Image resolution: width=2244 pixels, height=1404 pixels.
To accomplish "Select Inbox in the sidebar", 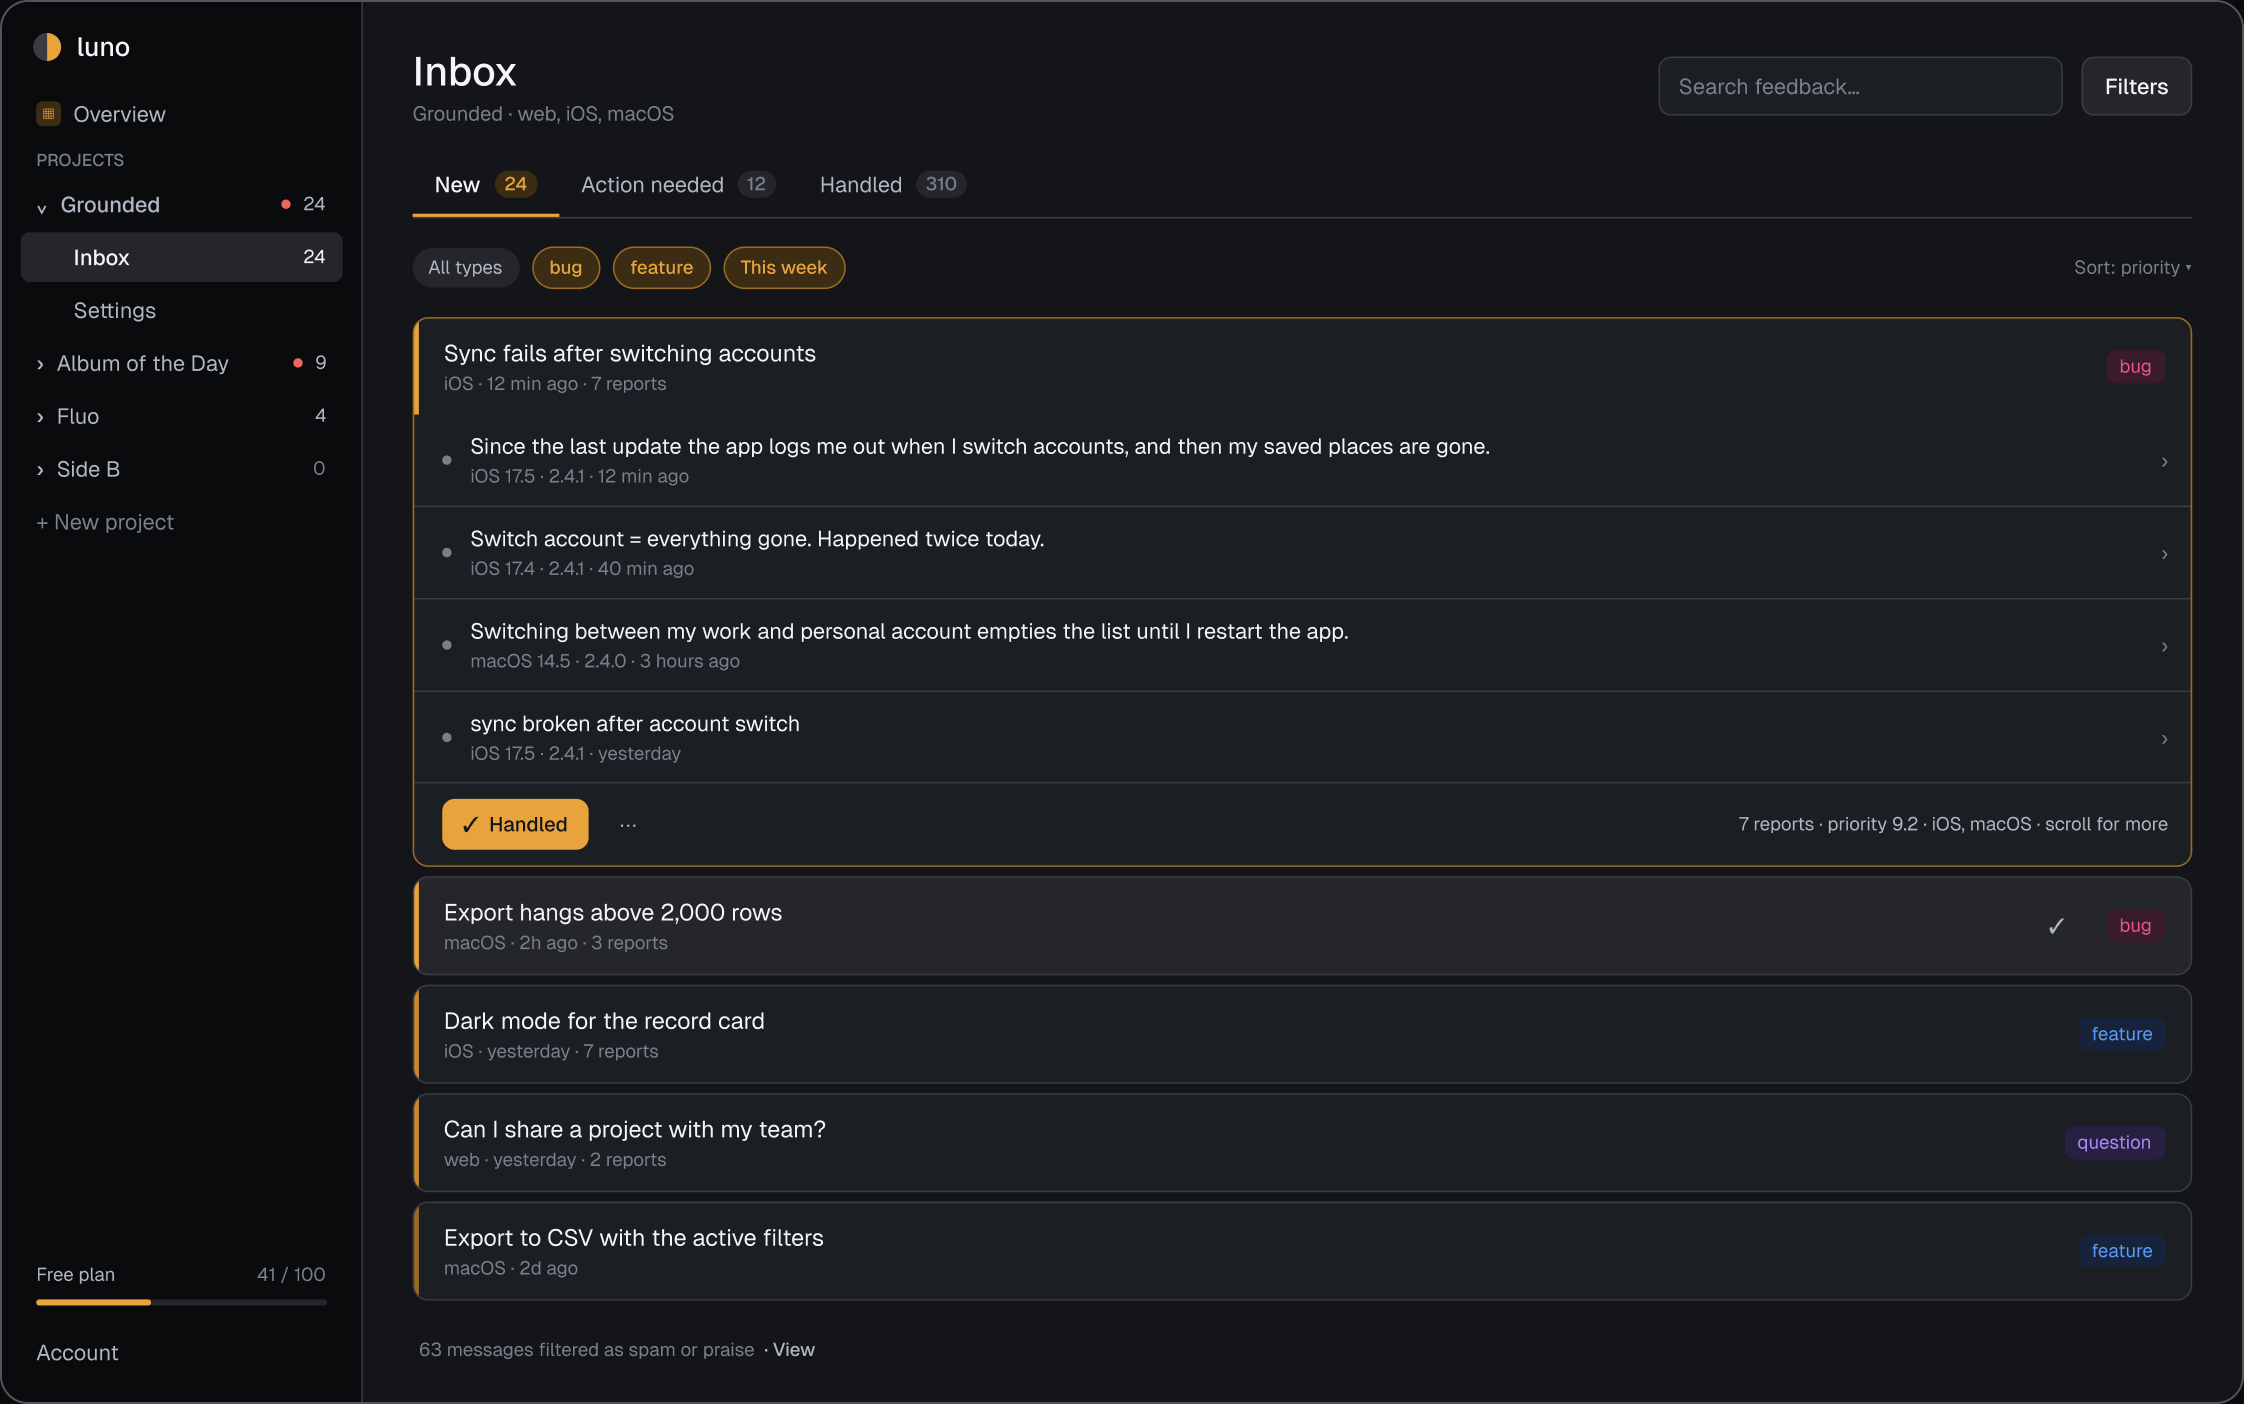I will [181, 258].
